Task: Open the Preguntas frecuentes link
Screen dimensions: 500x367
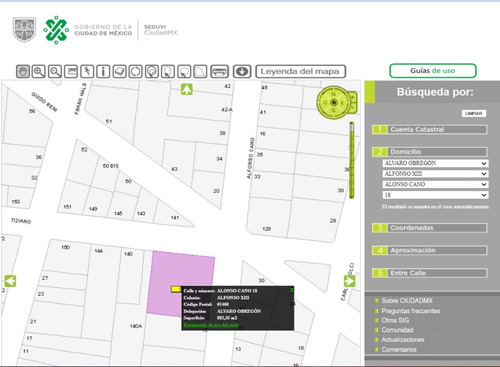Action: pos(411,311)
